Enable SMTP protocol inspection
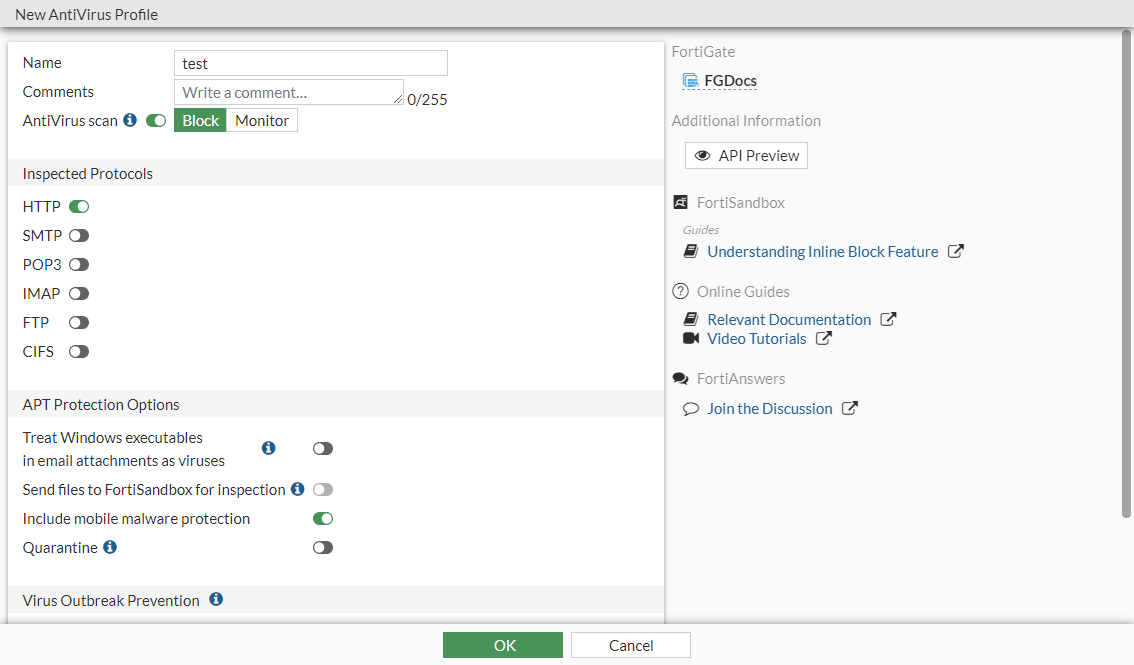The height and width of the screenshot is (665, 1134). point(78,235)
